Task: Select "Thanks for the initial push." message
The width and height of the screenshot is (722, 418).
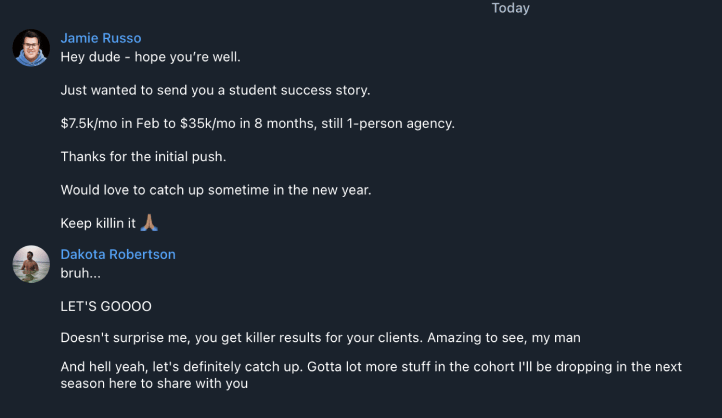Action: (x=145, y=156)
